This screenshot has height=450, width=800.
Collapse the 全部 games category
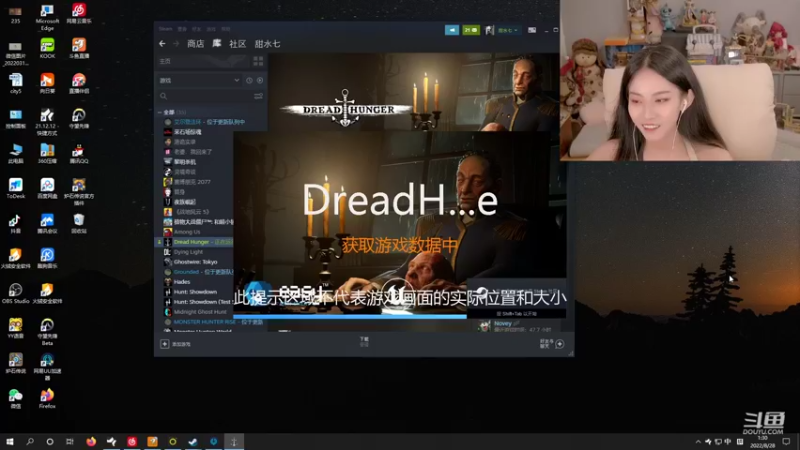click(160, 112)
